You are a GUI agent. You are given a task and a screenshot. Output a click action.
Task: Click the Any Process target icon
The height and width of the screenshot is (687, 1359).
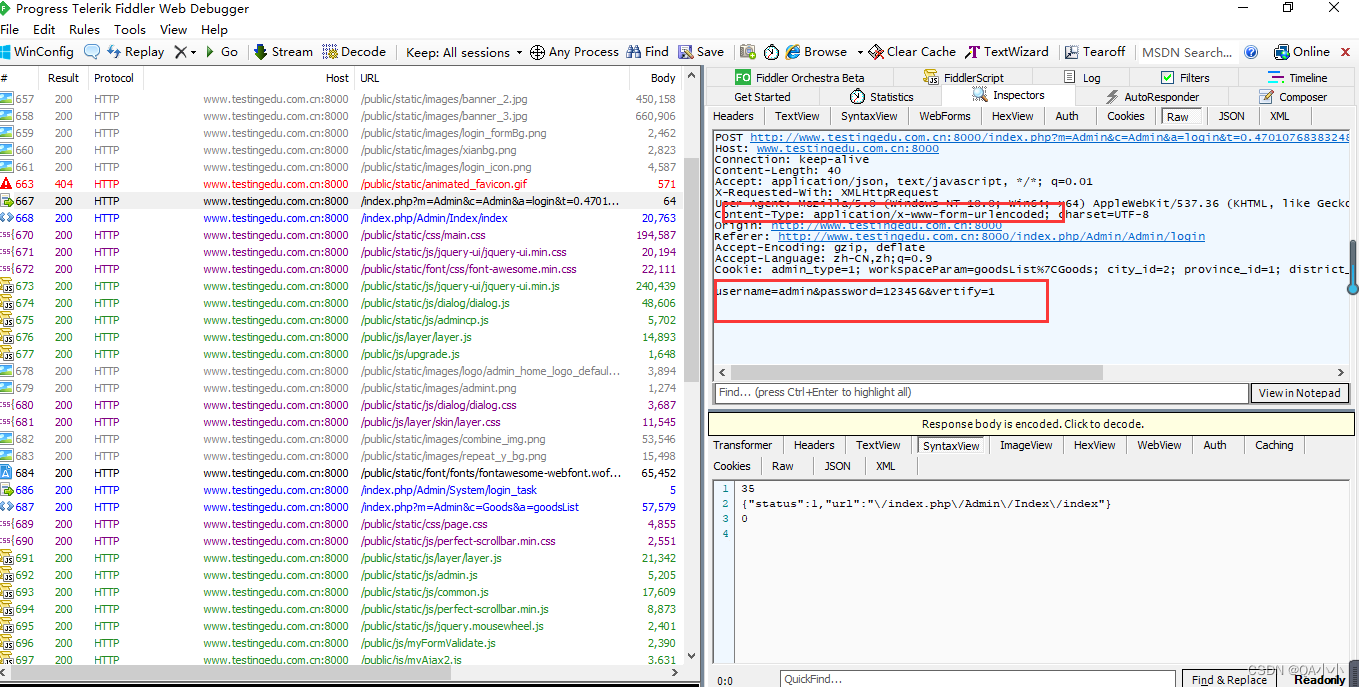coord(537,52)
